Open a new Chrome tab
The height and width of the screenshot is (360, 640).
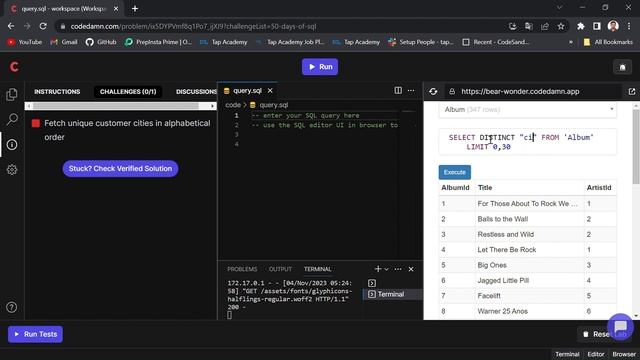coord(135,8)
